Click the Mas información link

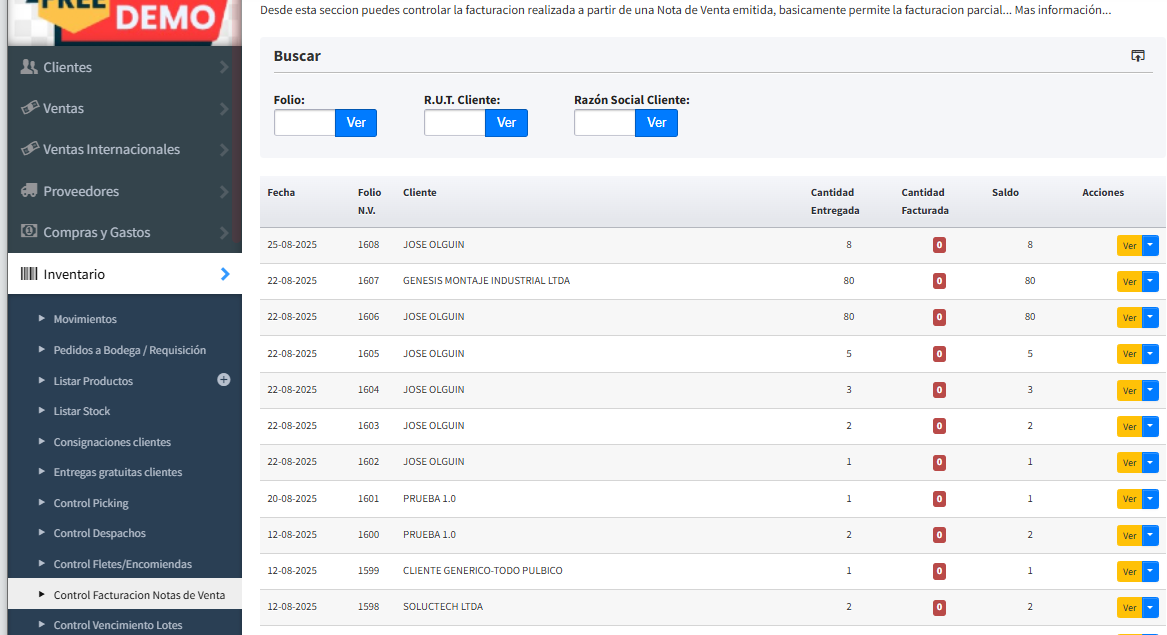click(x=1063, y=10)
